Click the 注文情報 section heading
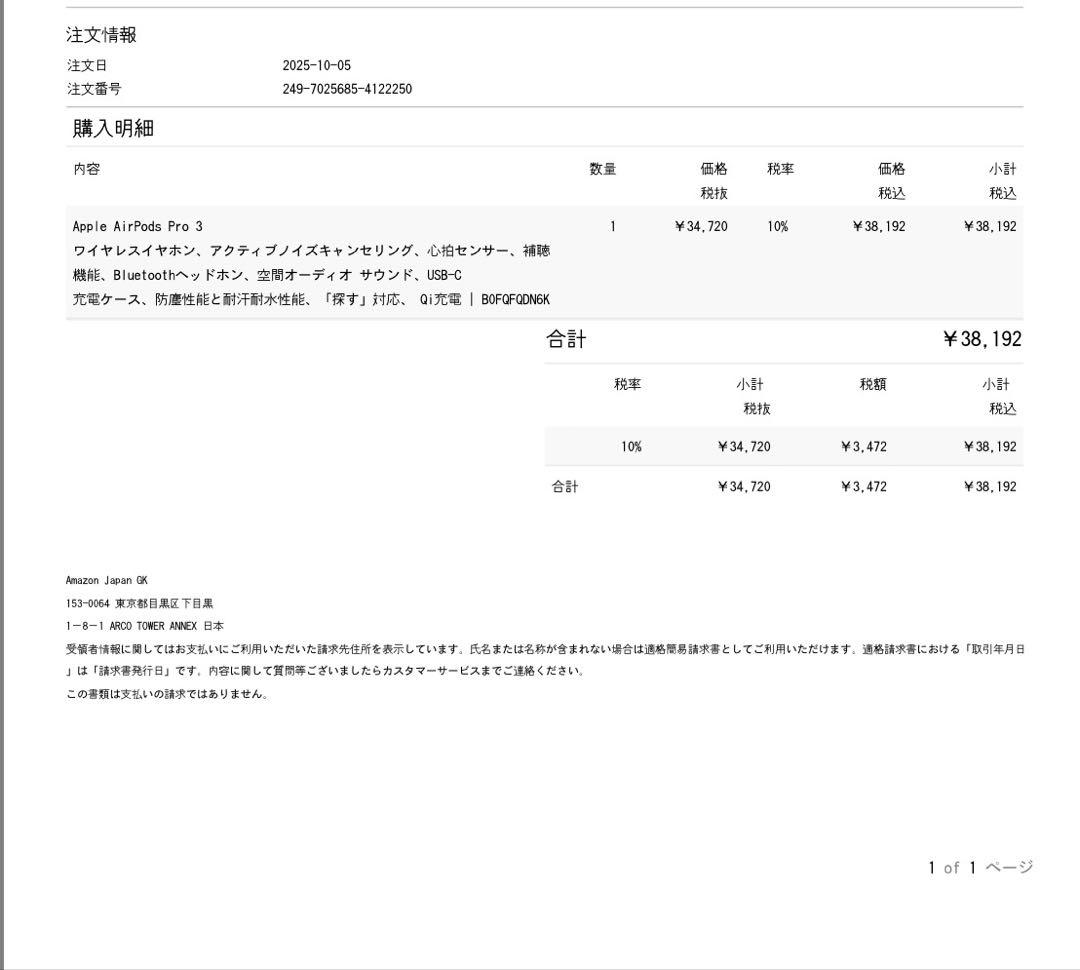This screenshot has width=1080, height=970. pos(101,33)
